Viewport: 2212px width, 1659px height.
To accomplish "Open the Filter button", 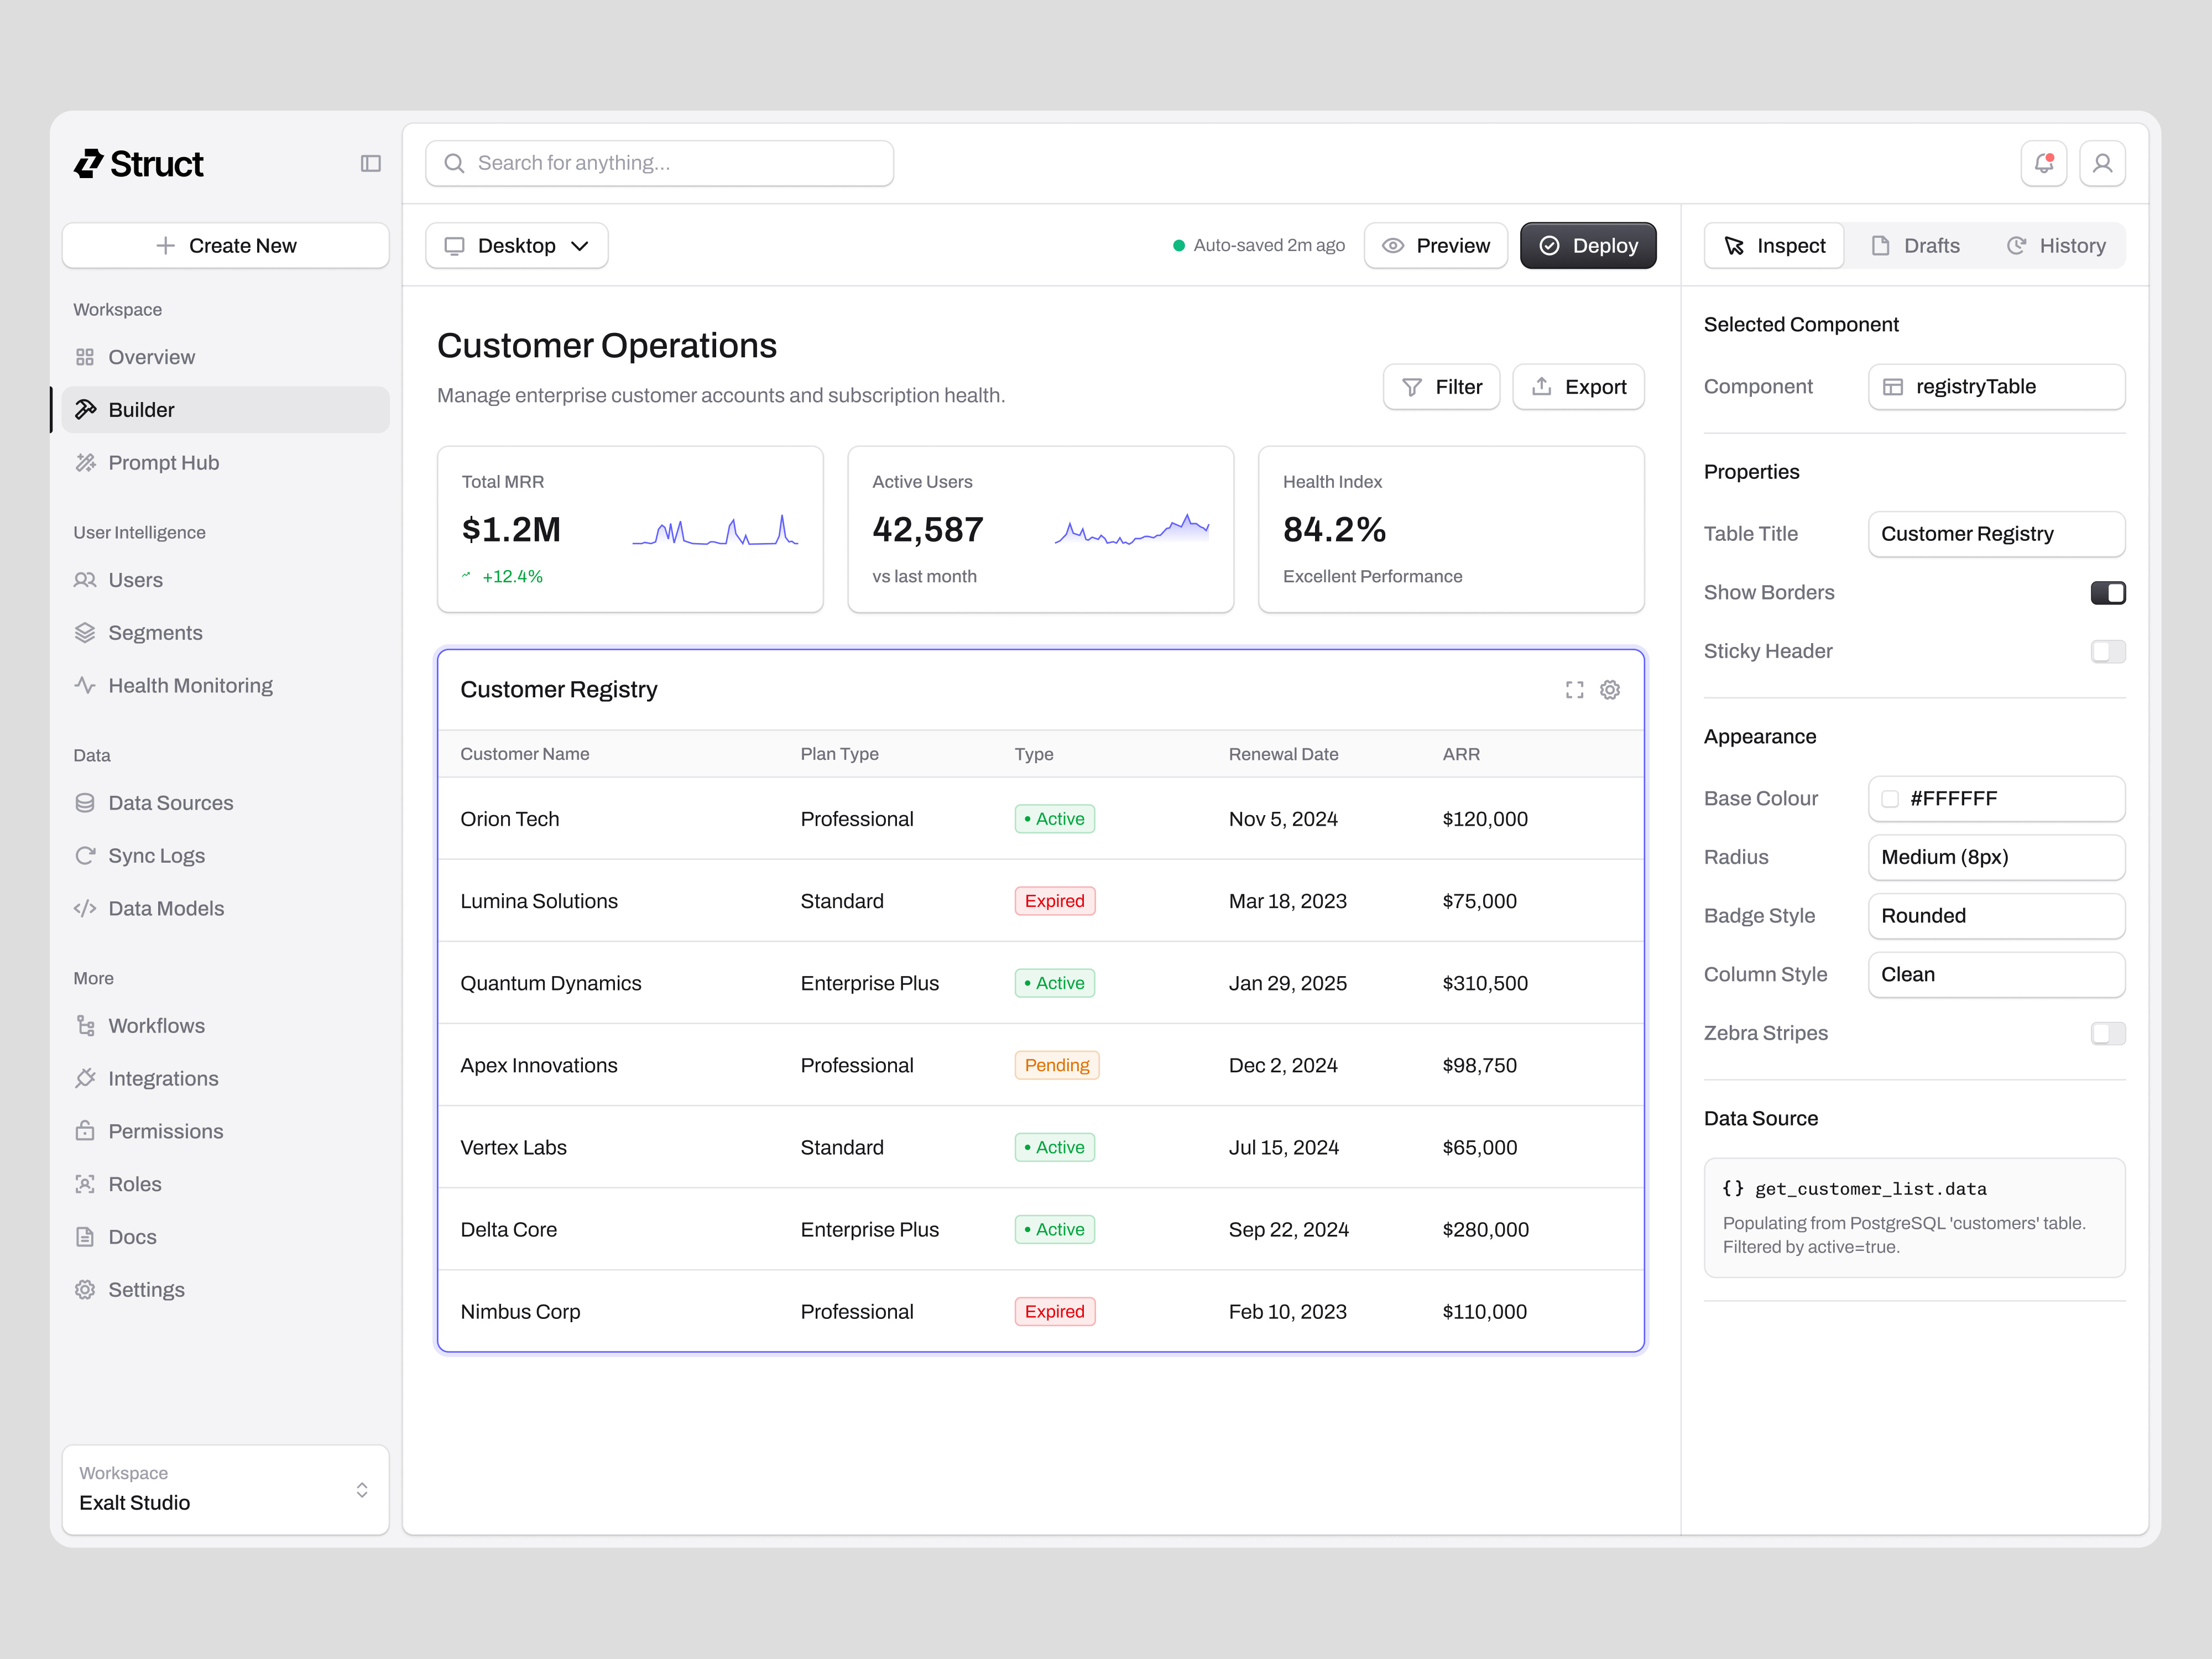I will click(1441, 387).
